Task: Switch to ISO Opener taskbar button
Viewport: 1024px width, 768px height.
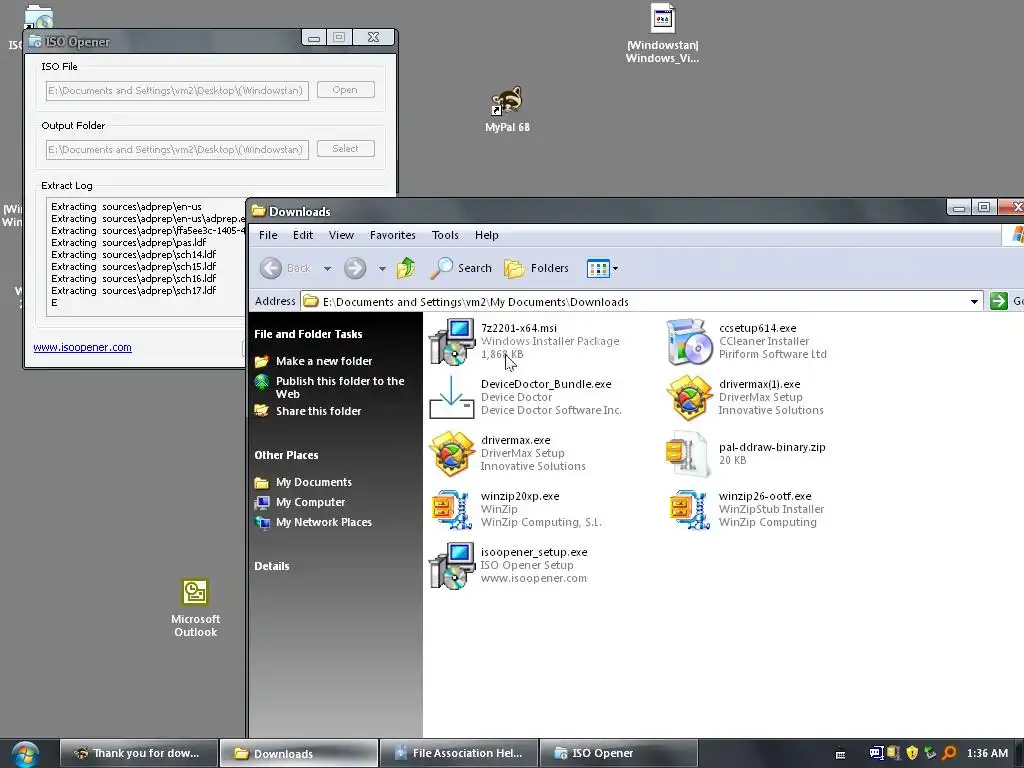Action: [618, 754]
